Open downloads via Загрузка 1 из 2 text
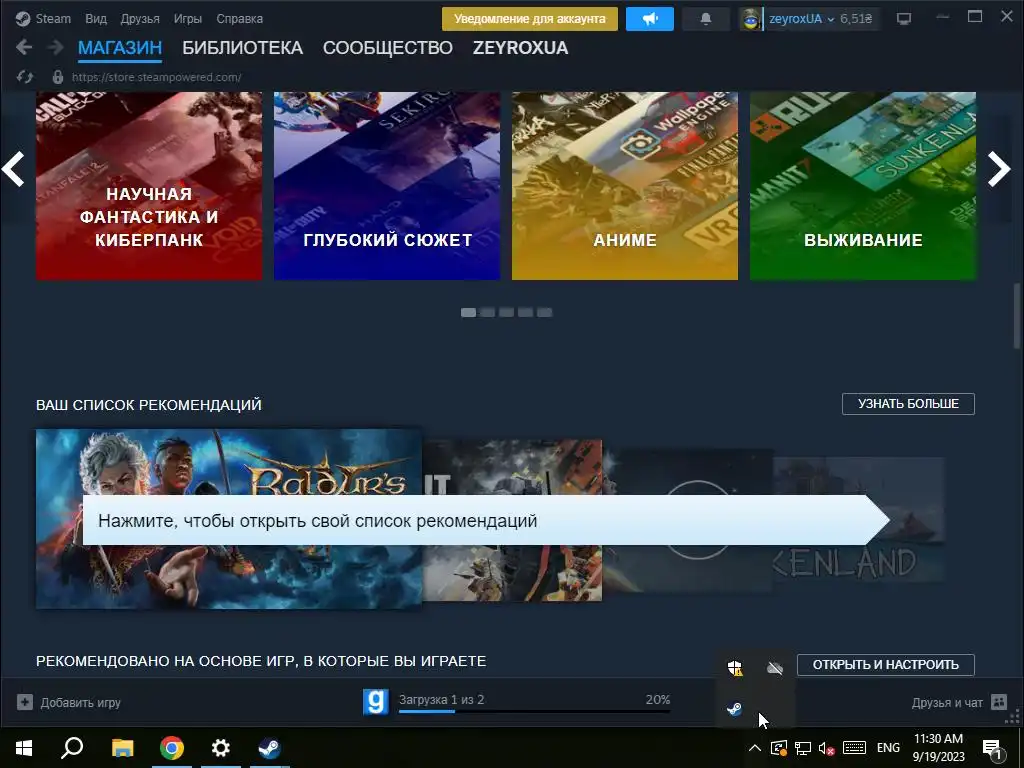This screenshot has width=1024, height=768. (441, 699)
